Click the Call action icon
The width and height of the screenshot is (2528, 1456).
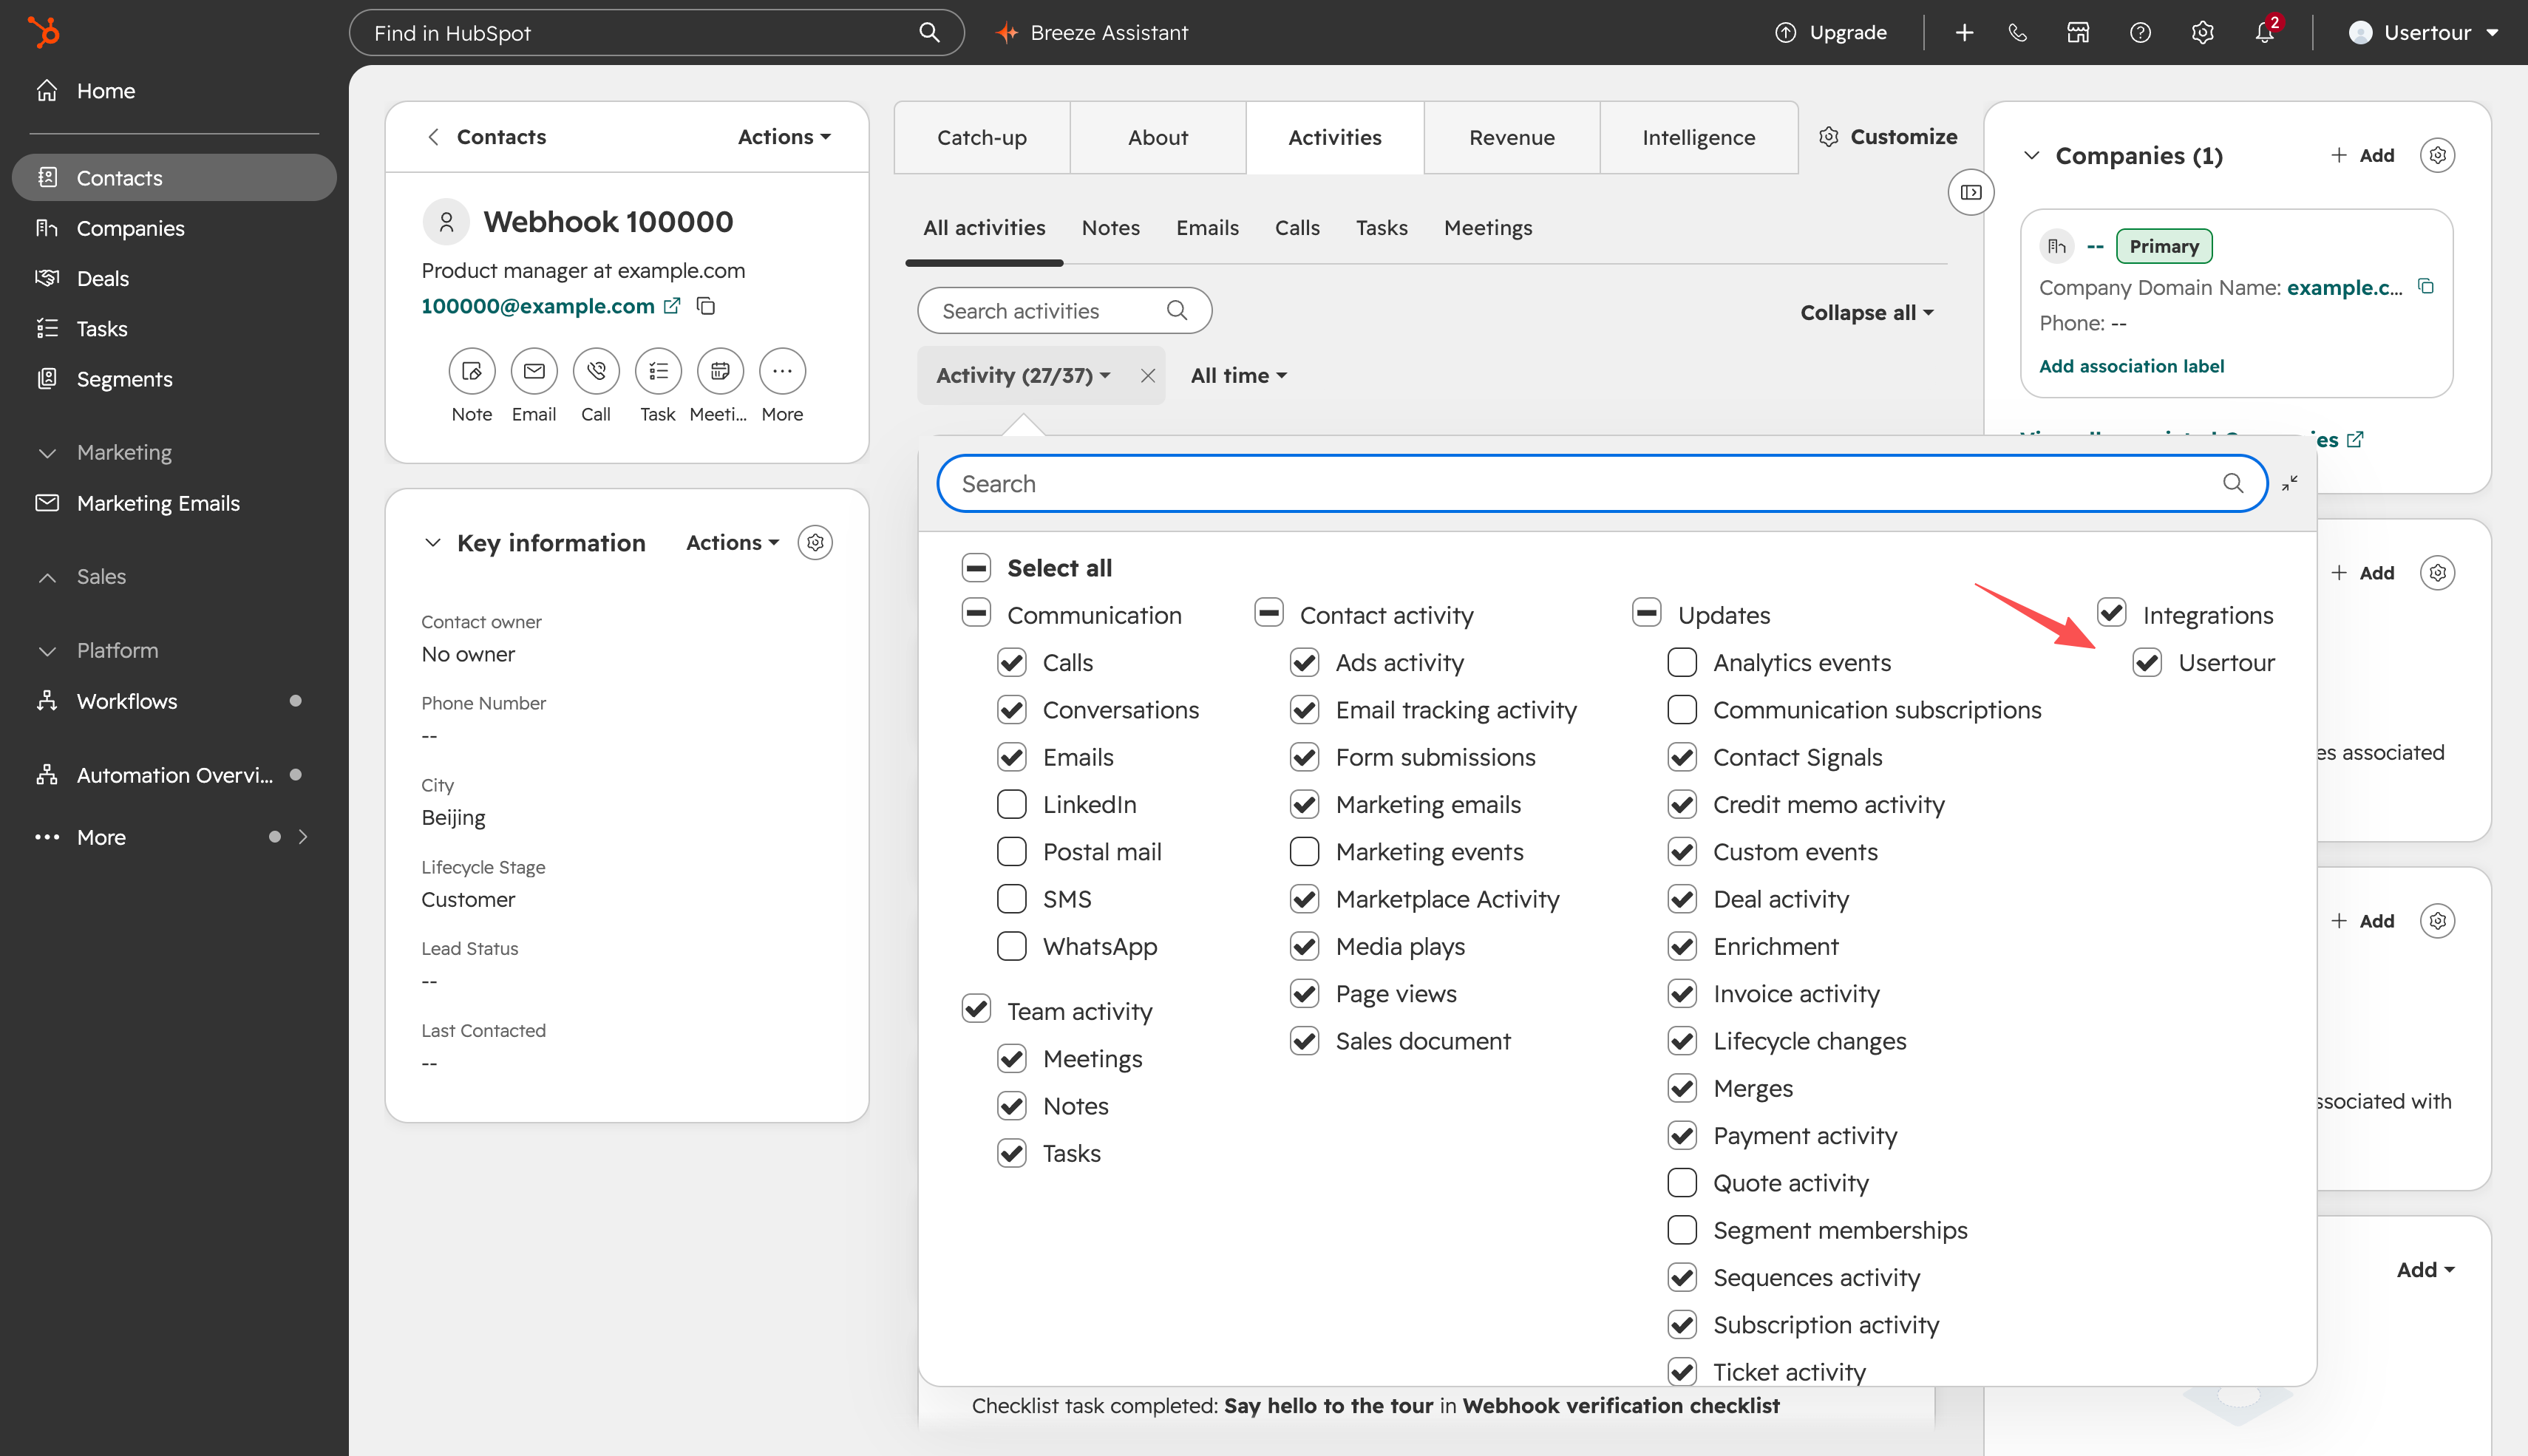click(x=596, y=371)
